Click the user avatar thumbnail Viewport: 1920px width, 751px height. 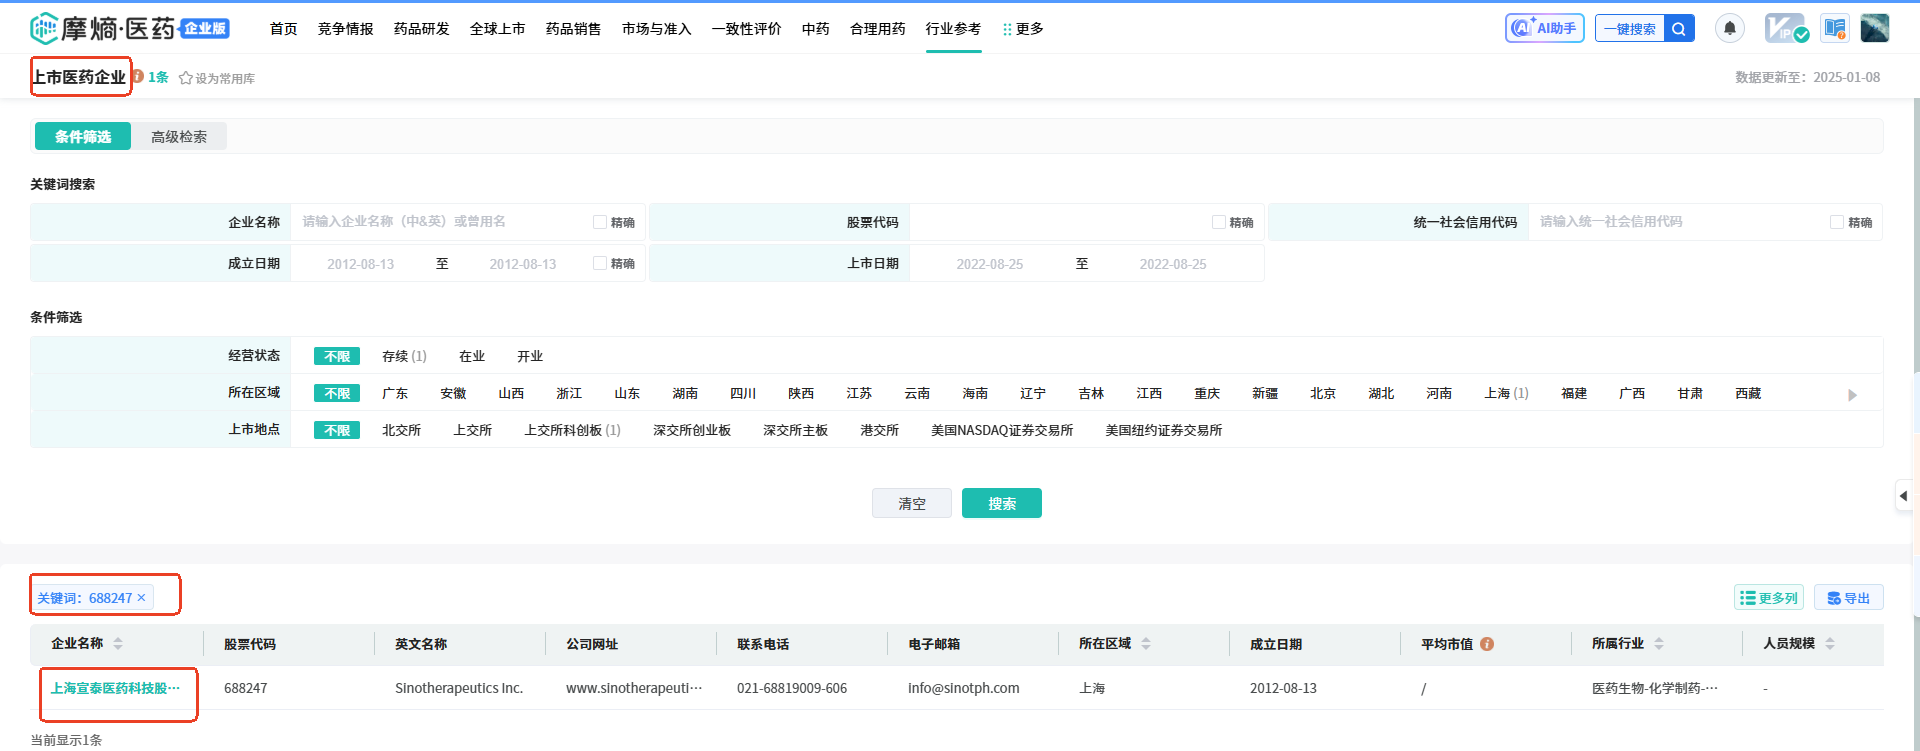pos(1875,28)
